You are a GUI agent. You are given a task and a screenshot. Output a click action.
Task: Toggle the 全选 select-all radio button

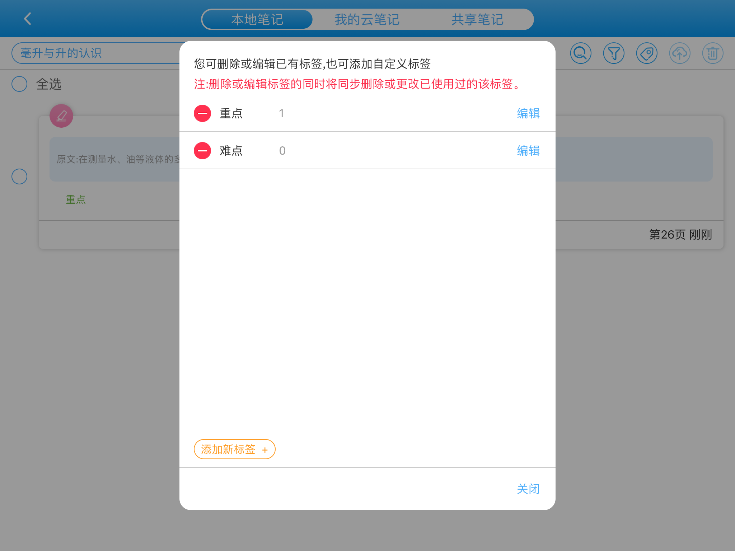(x=19, y=84)
